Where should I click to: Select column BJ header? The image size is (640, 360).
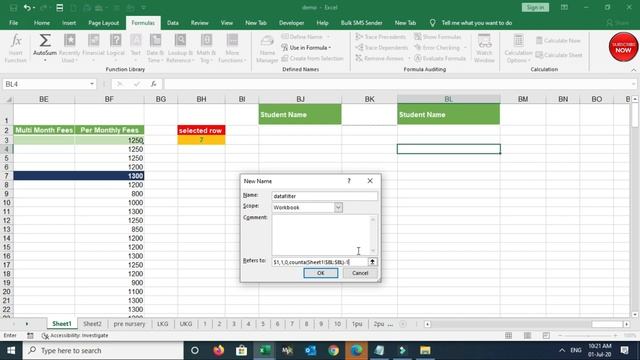(x=300, y=99)
